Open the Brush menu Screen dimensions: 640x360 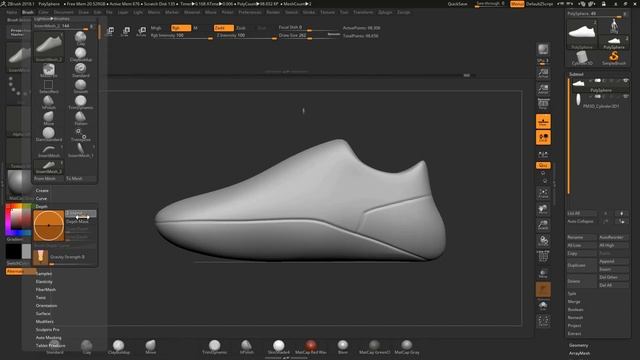click(x=28, y=12)
